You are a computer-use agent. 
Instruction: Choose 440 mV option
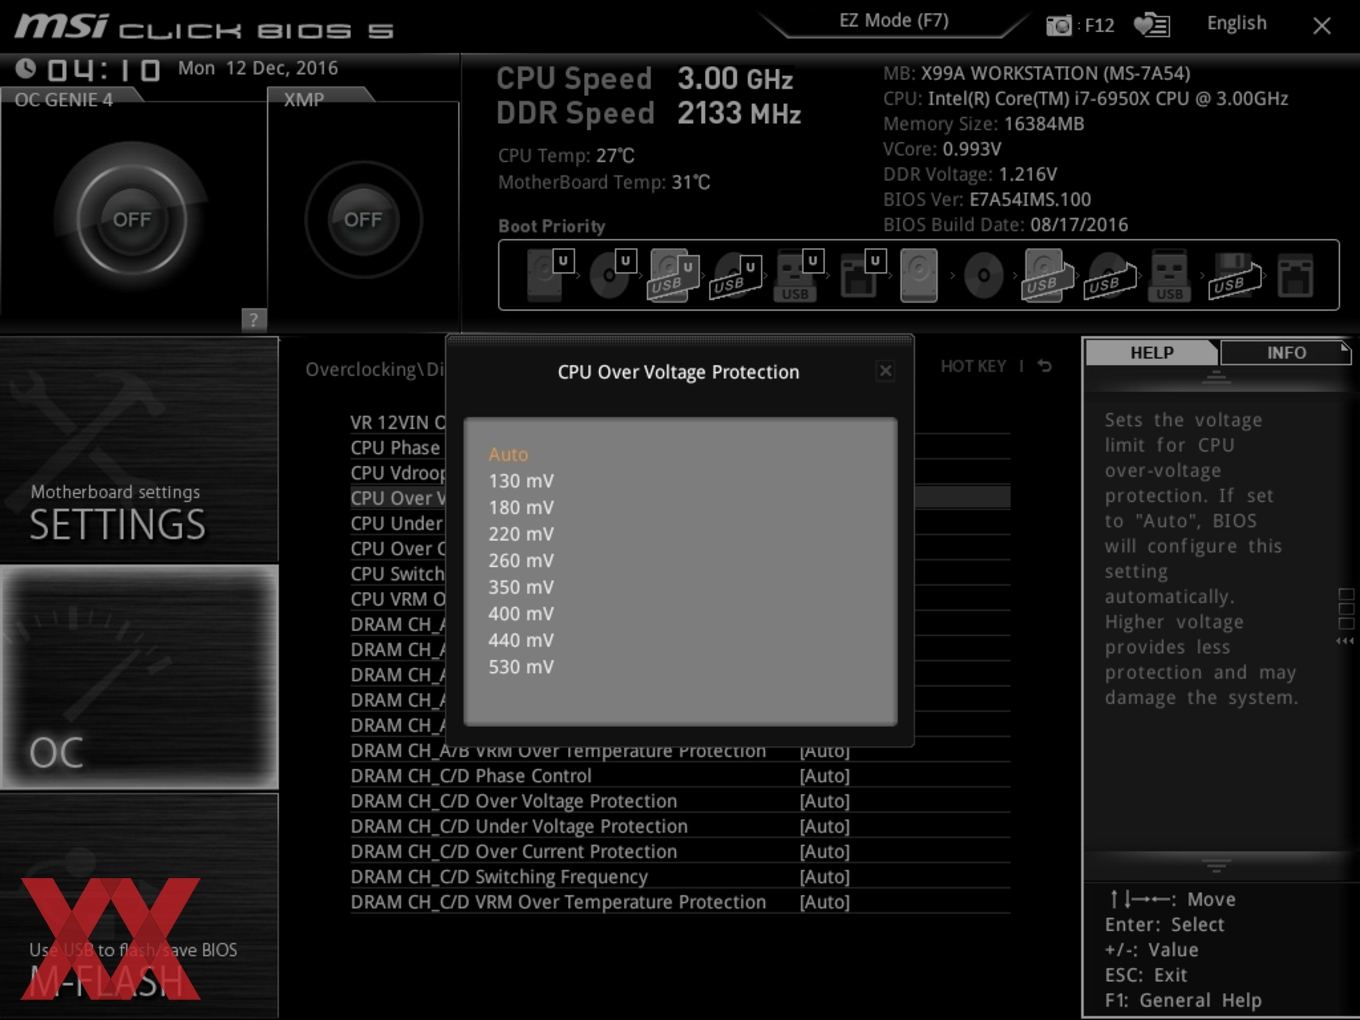coord(521,640)
